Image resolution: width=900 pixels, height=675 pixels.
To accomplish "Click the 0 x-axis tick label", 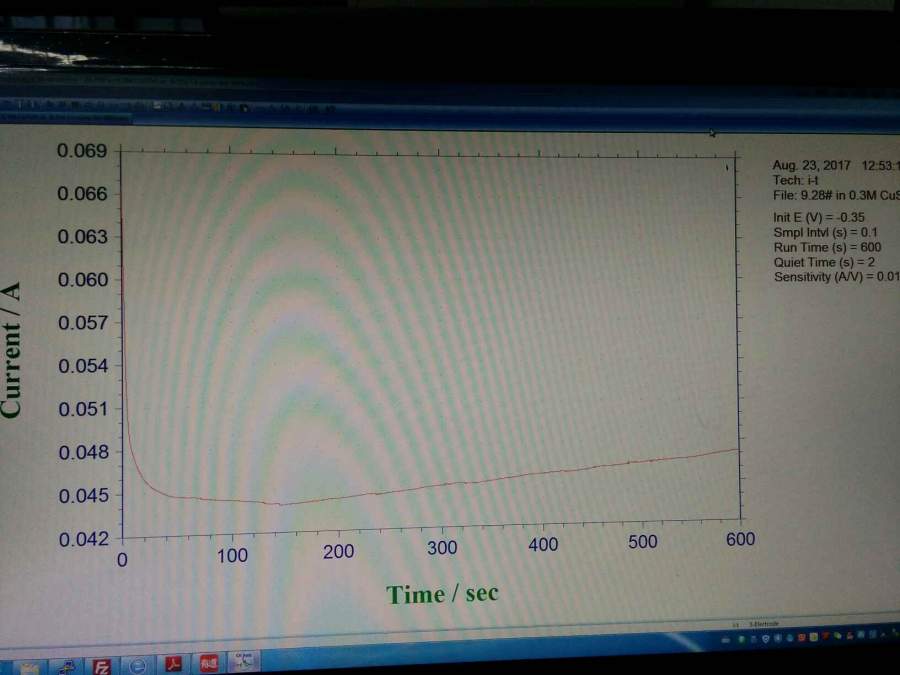I will (122, 560).
